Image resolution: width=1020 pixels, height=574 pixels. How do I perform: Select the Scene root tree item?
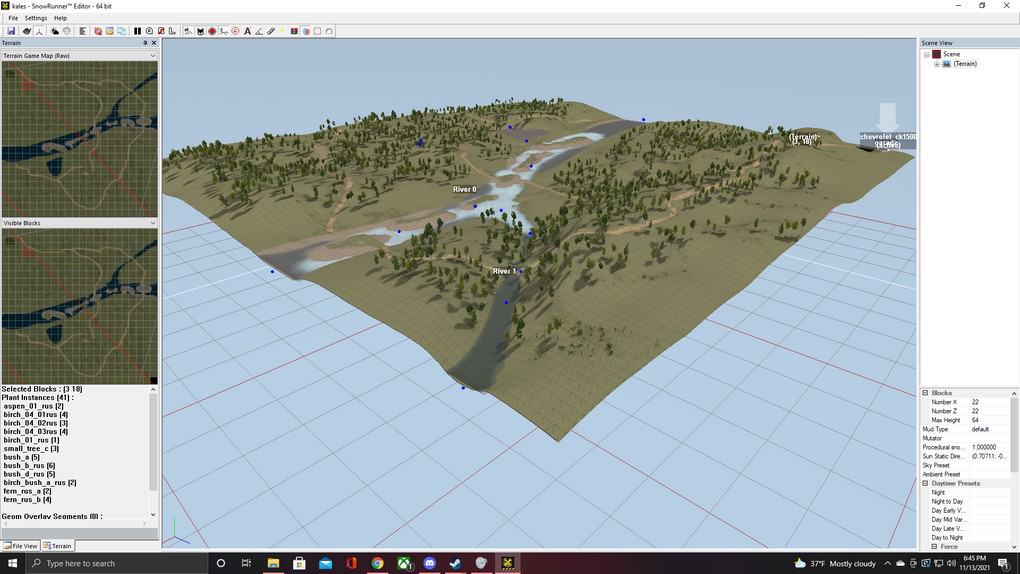click(x=951, y=54)
